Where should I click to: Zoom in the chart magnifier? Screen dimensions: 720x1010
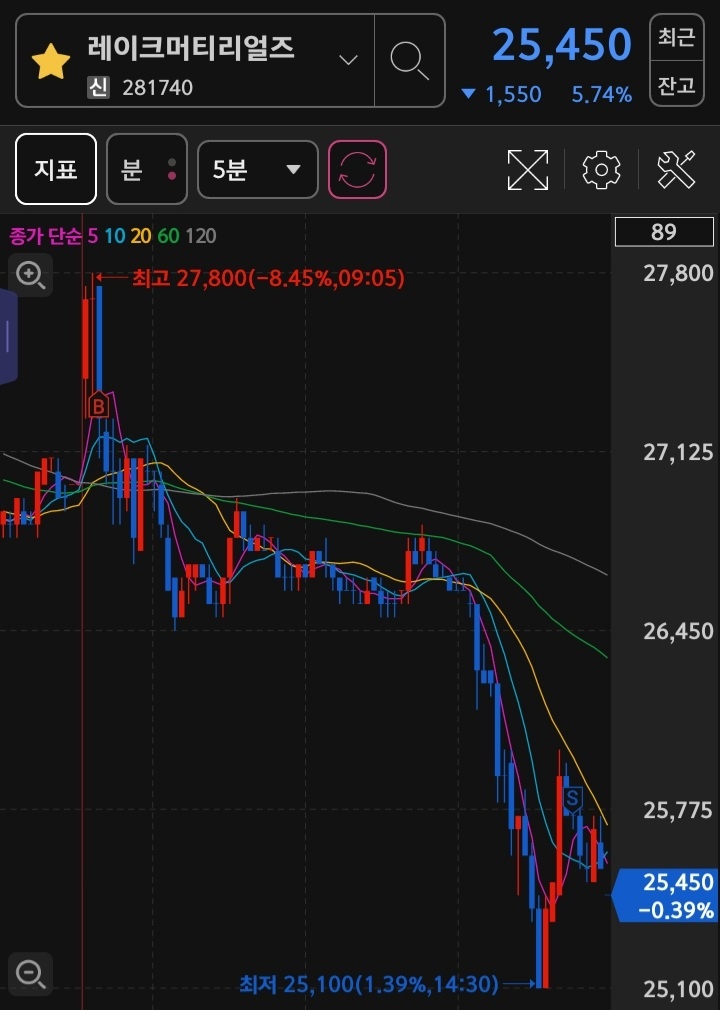[30, 275]
